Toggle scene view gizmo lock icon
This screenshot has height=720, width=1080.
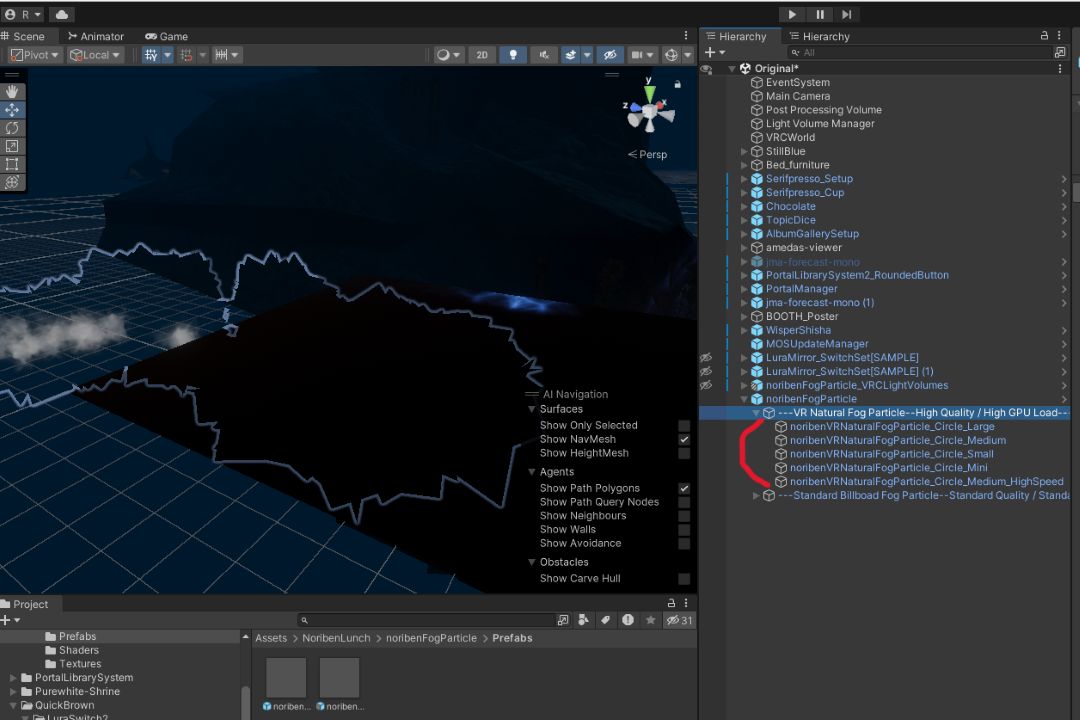click(x=678, y=84)
